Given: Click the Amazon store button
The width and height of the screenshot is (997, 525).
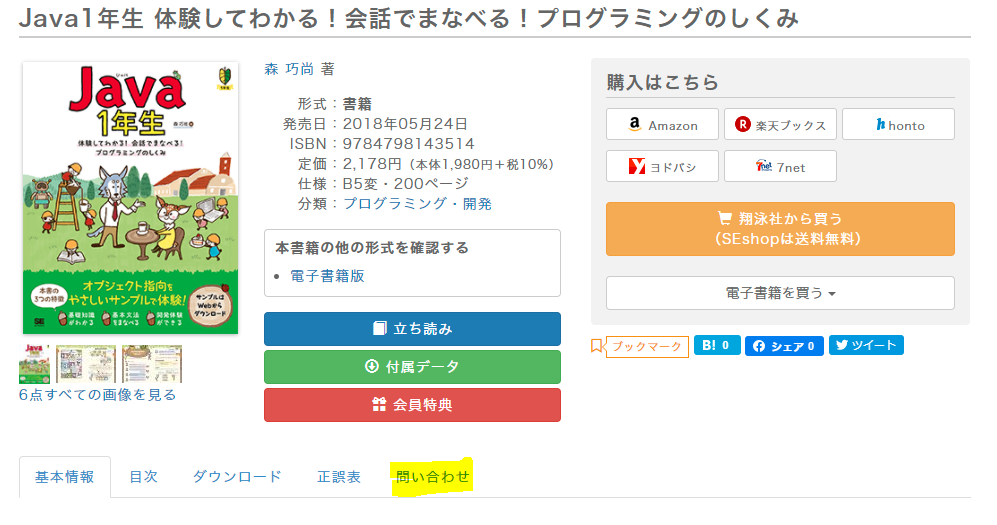Looking at the screenshot, I should click(x=661, y=125).
